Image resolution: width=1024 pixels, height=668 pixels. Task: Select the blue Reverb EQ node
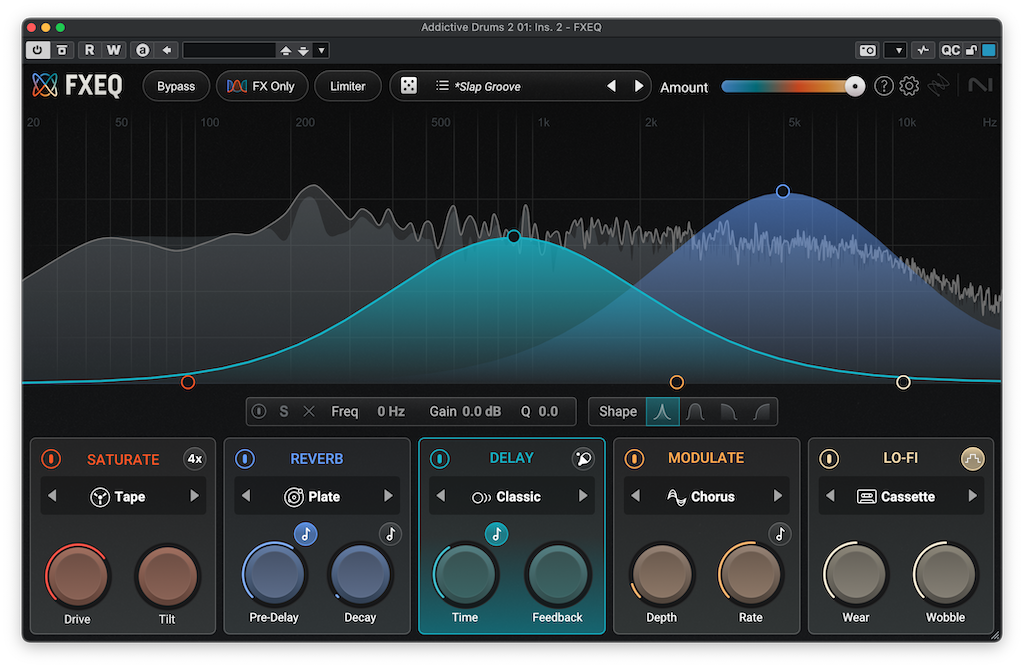tap(782, 191)
